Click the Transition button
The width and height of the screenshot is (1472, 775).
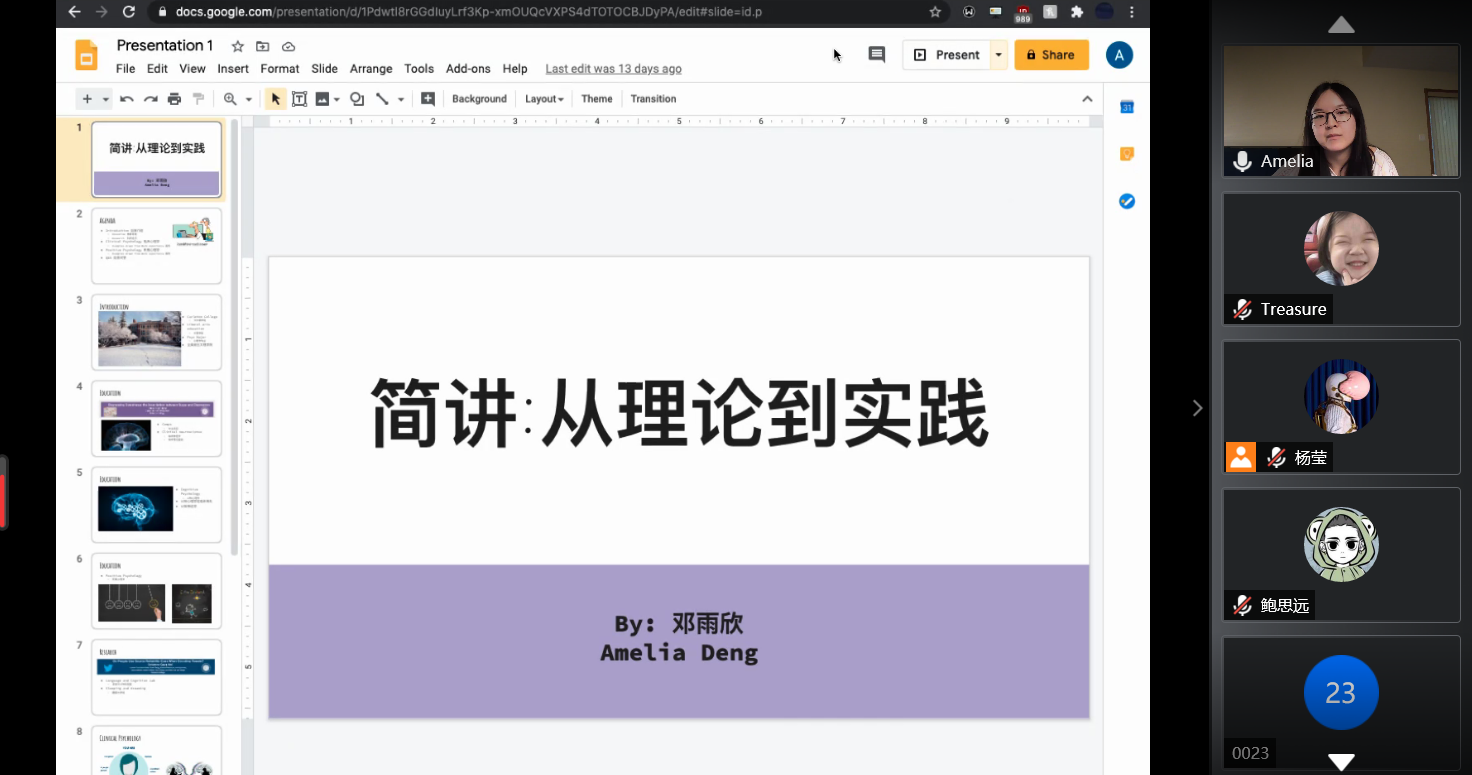653,99
